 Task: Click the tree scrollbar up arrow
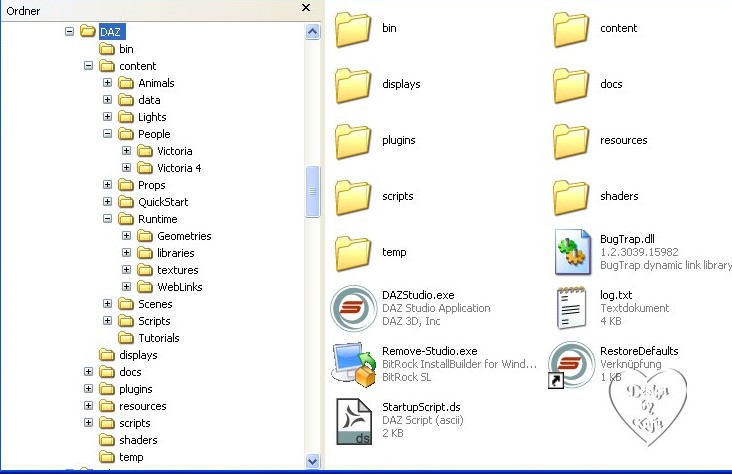312,32
